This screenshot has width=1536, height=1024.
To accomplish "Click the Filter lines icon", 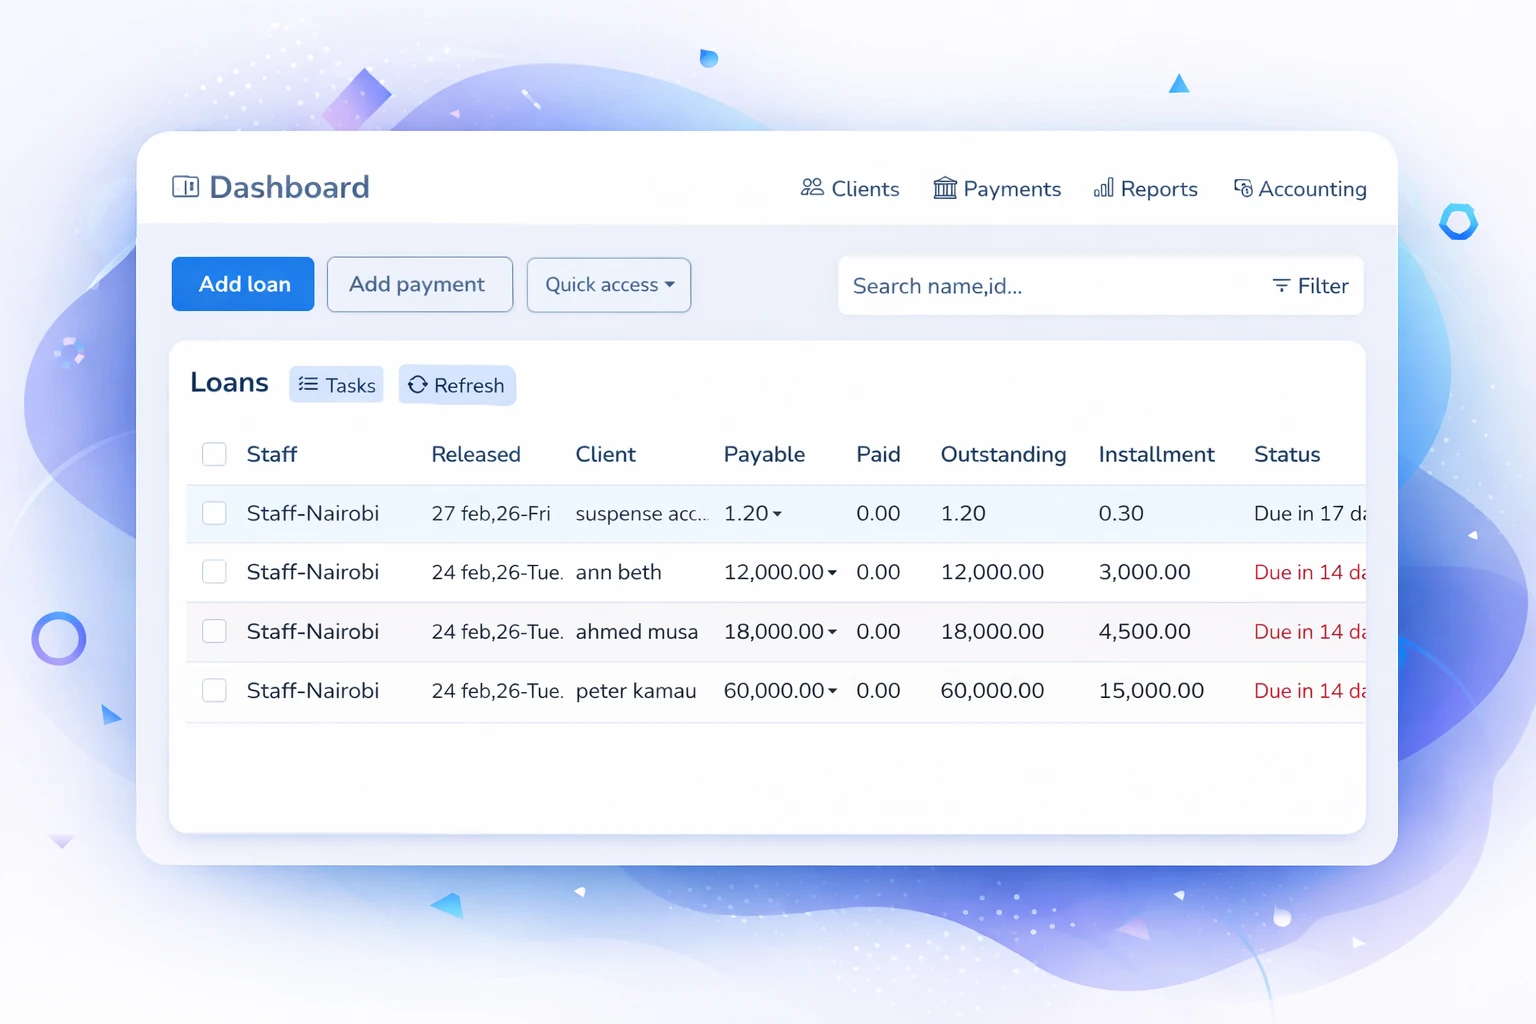I will [1281, 286].
